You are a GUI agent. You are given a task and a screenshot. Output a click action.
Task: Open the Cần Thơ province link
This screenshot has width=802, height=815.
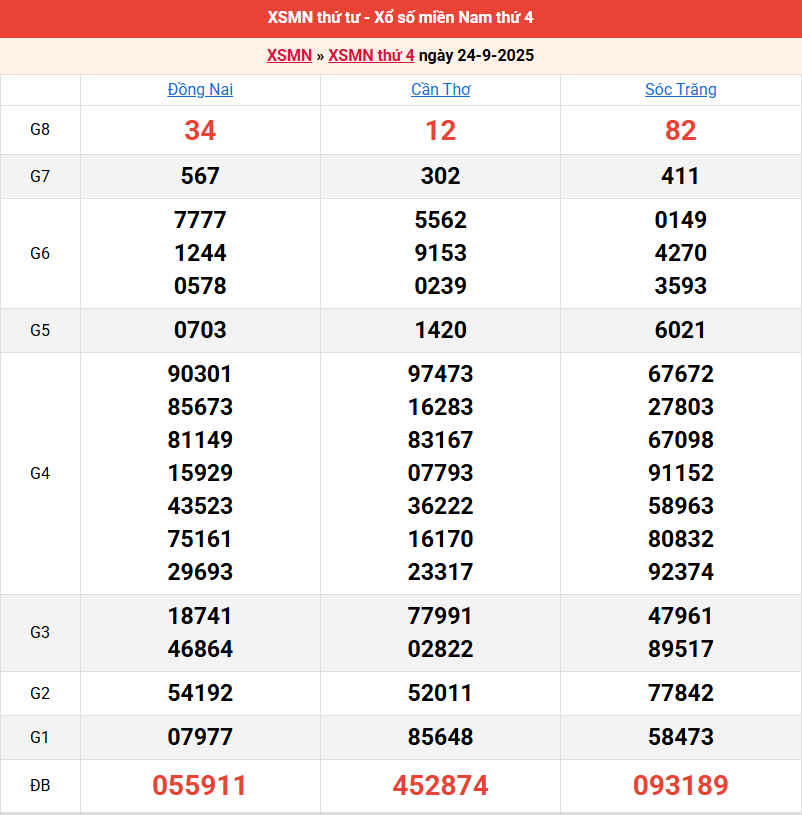point(440,89)
